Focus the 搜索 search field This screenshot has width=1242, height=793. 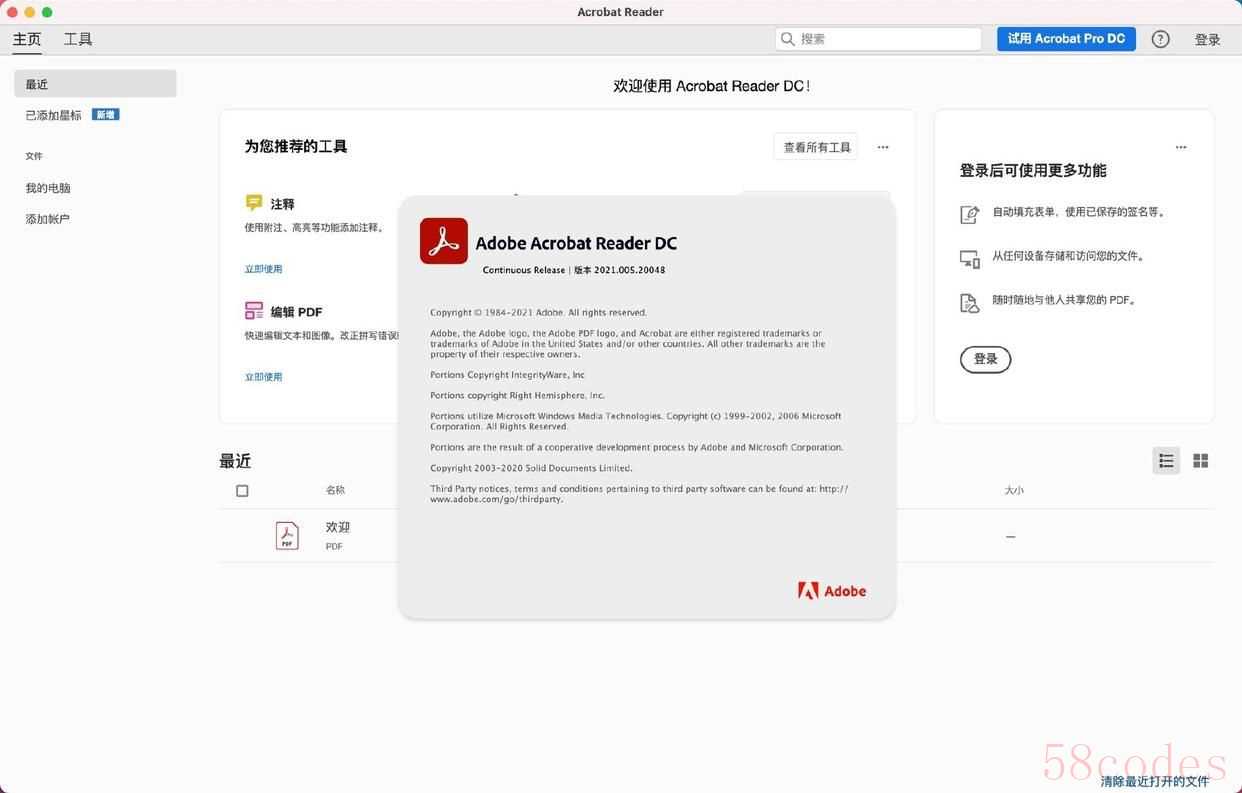878,39
